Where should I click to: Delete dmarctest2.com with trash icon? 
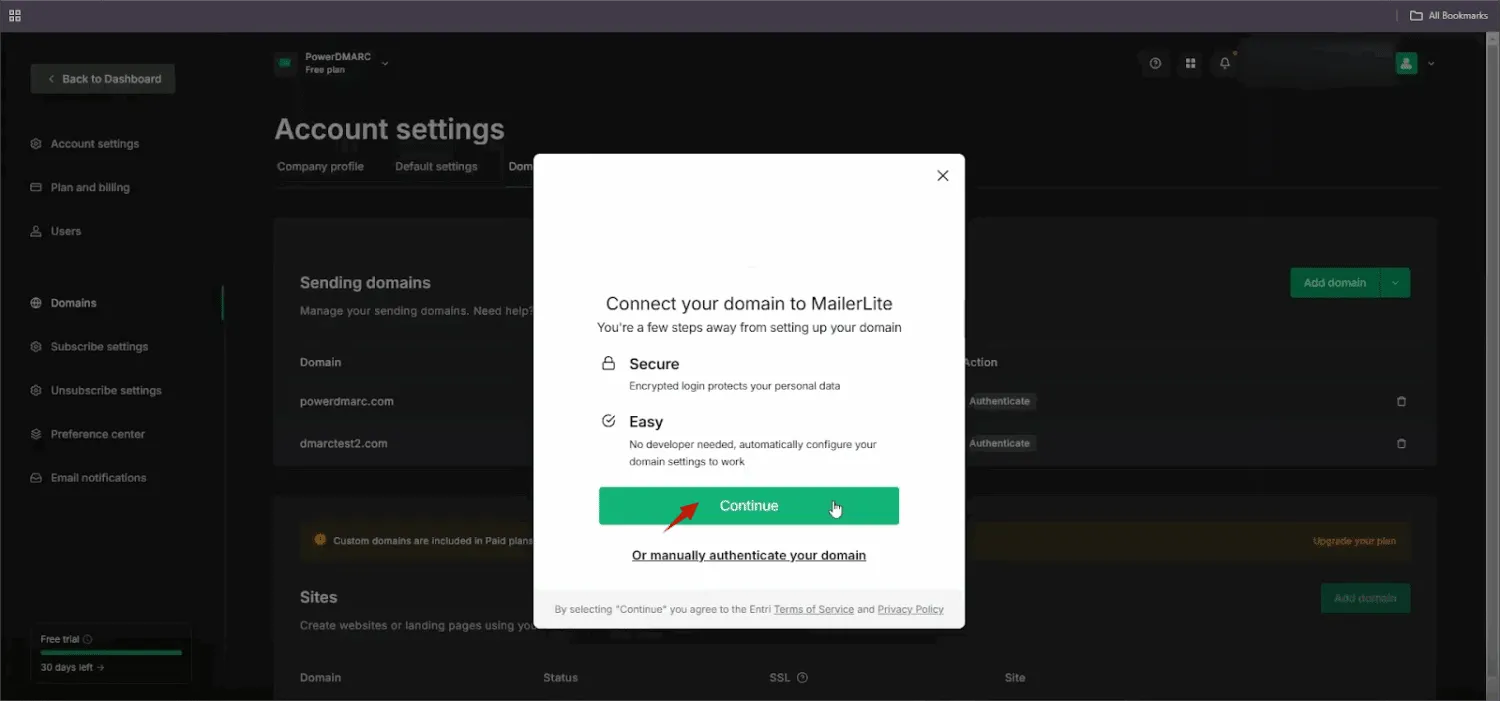coord(1401,443)
